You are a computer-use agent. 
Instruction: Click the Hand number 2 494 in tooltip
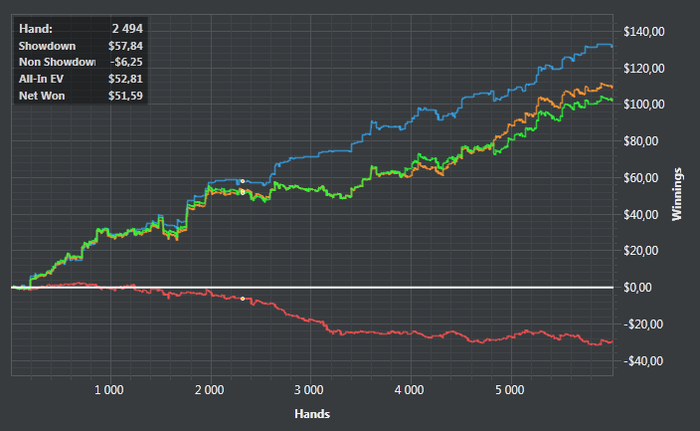pos(127,29)
